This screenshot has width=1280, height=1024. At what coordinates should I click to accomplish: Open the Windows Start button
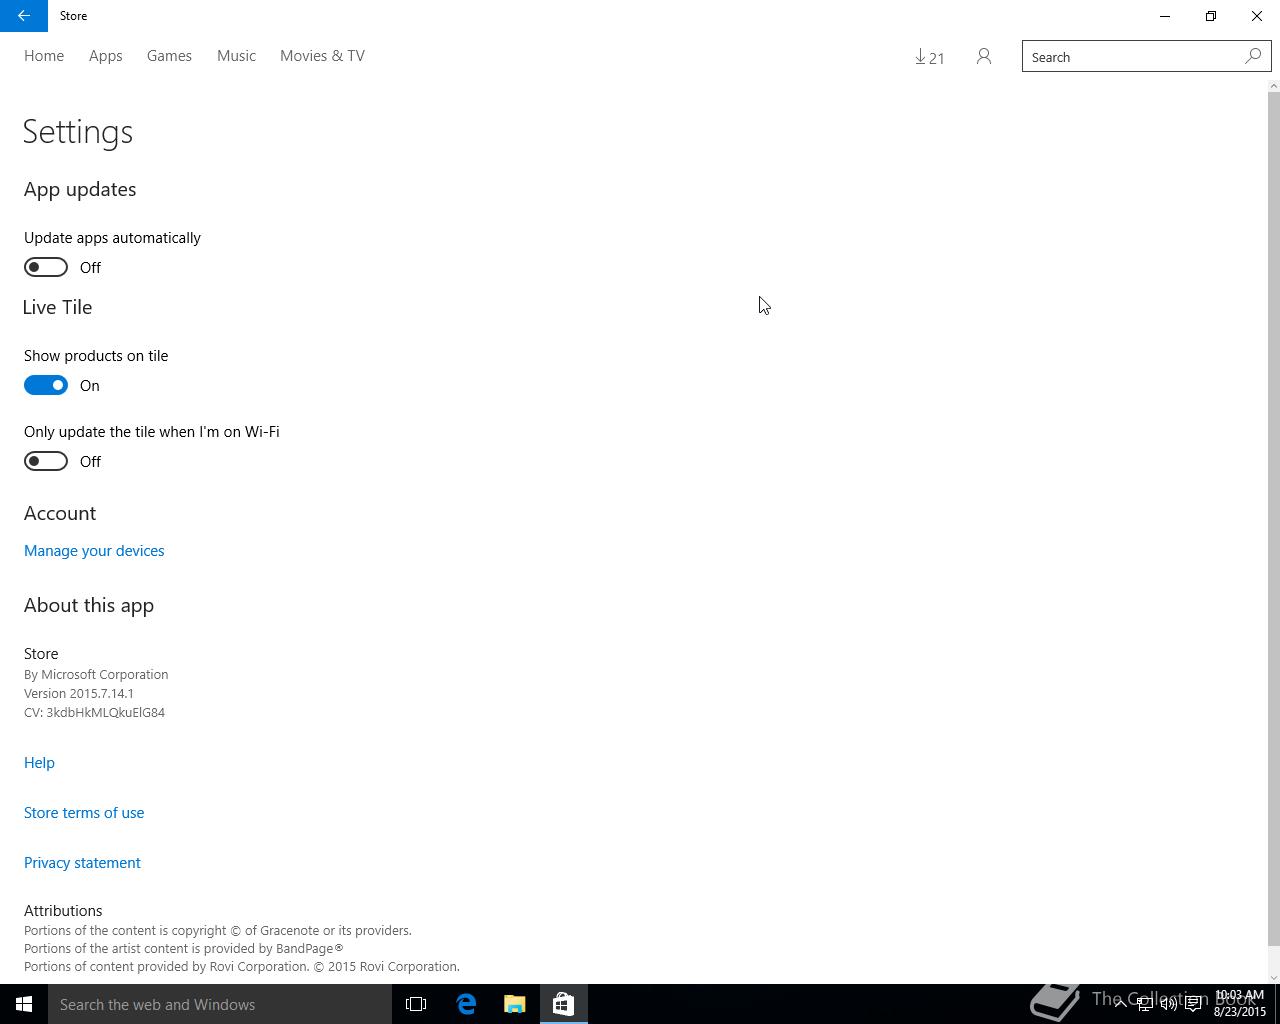[x=24, y=1004]
